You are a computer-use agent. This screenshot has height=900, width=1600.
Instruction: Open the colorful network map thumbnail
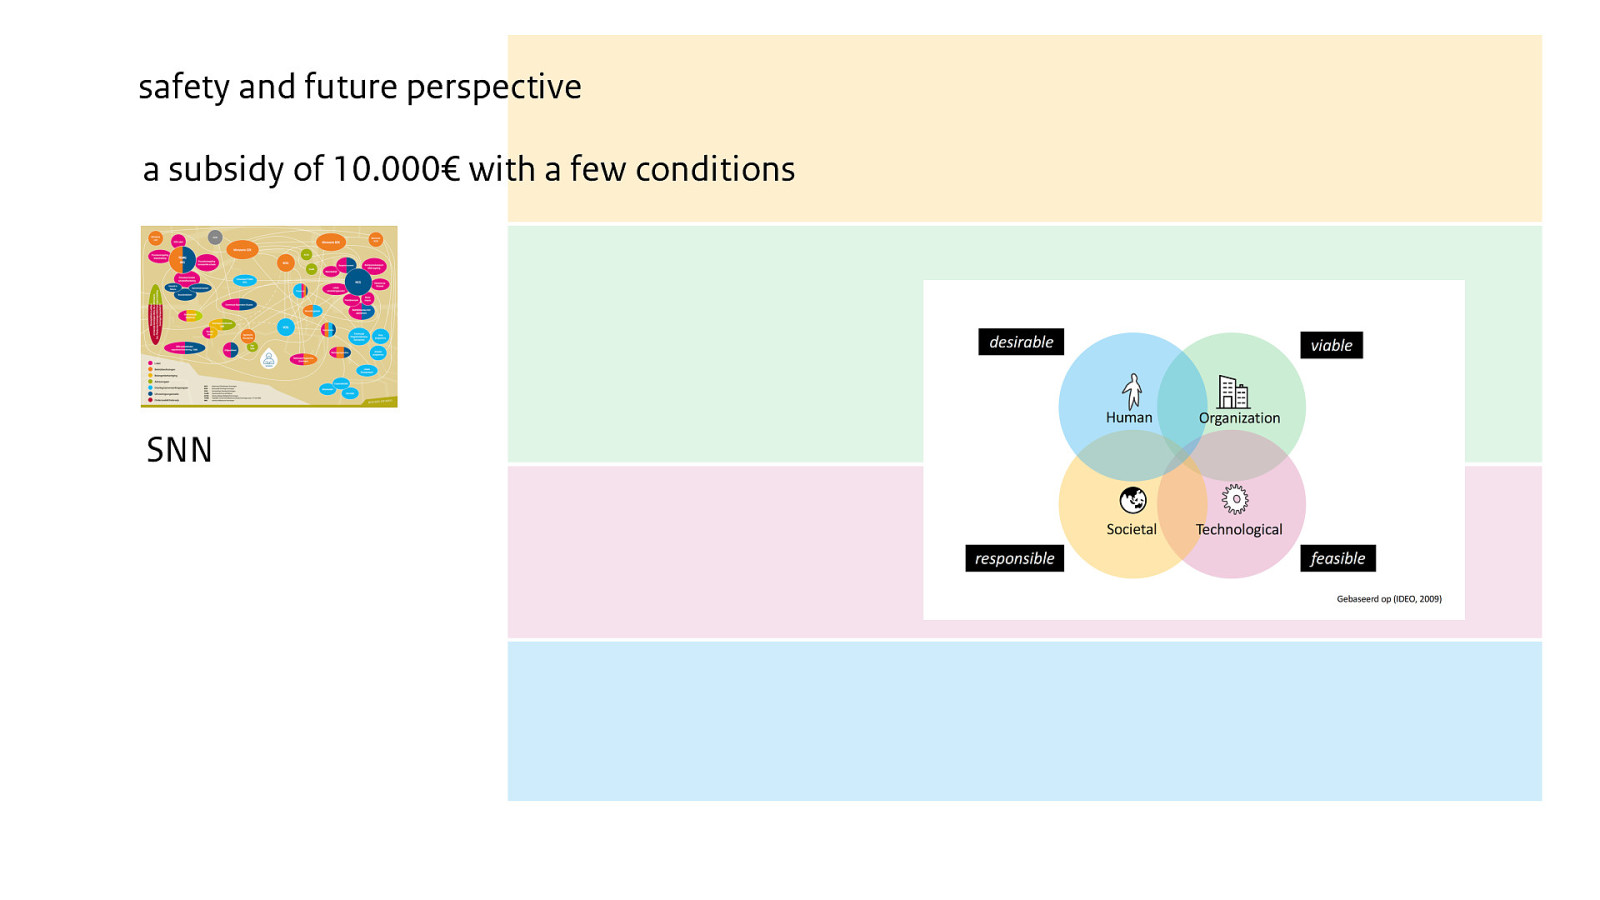(x=269, y=316)
